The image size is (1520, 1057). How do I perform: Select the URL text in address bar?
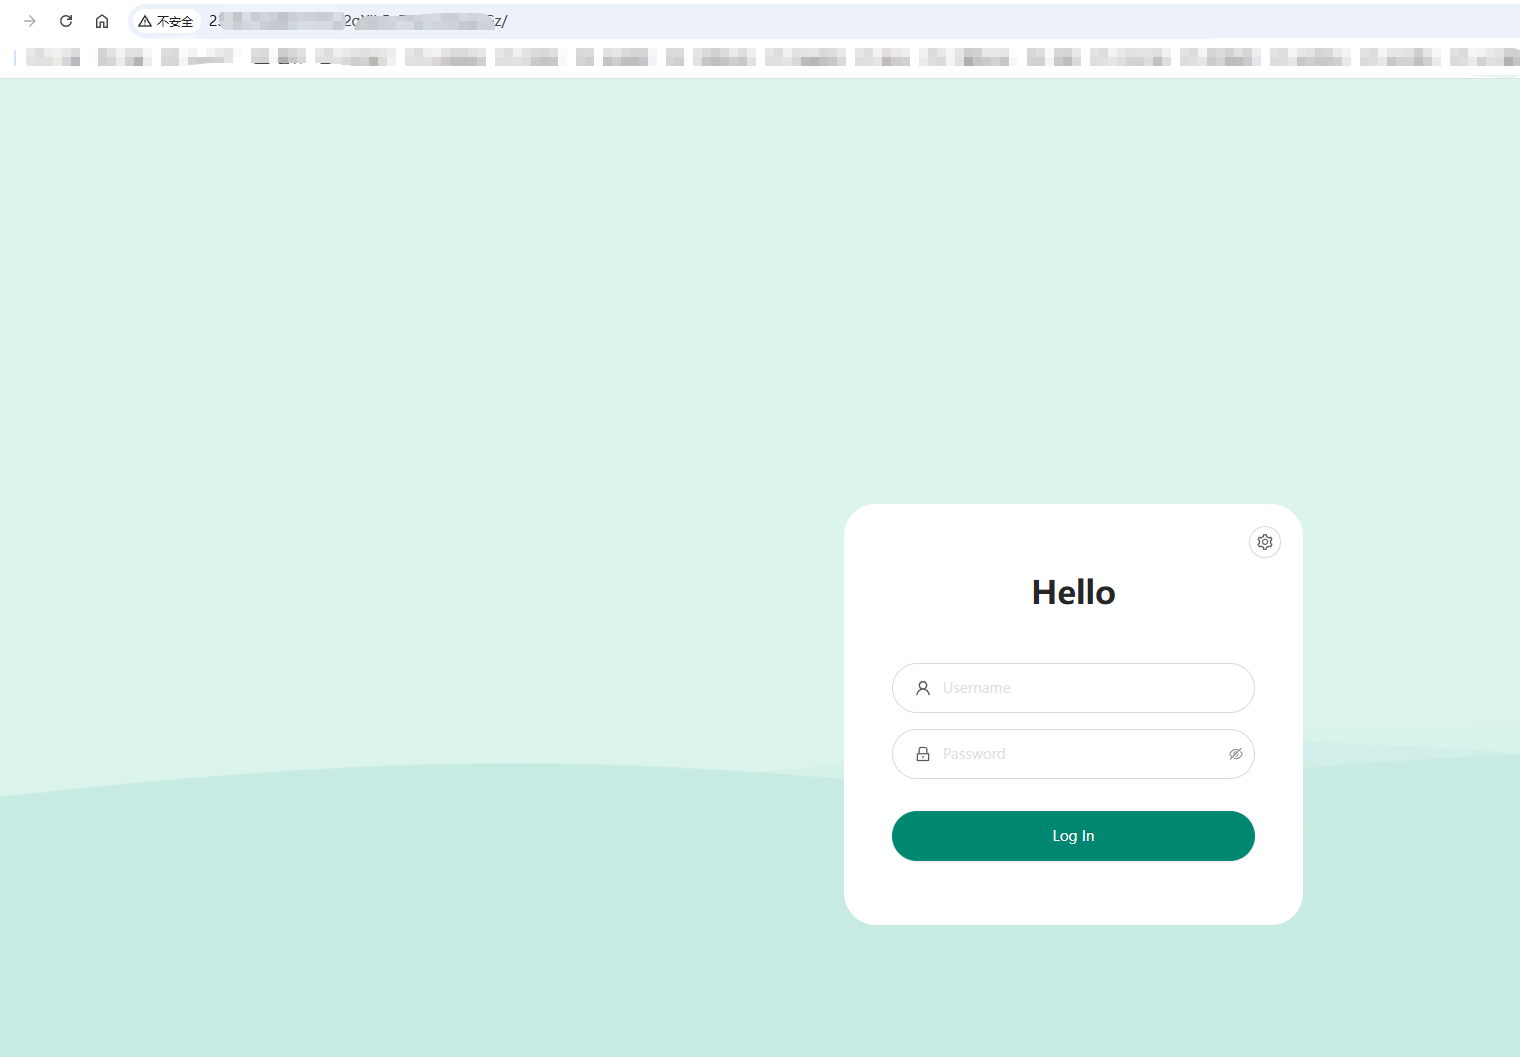[x=360, y=21]
